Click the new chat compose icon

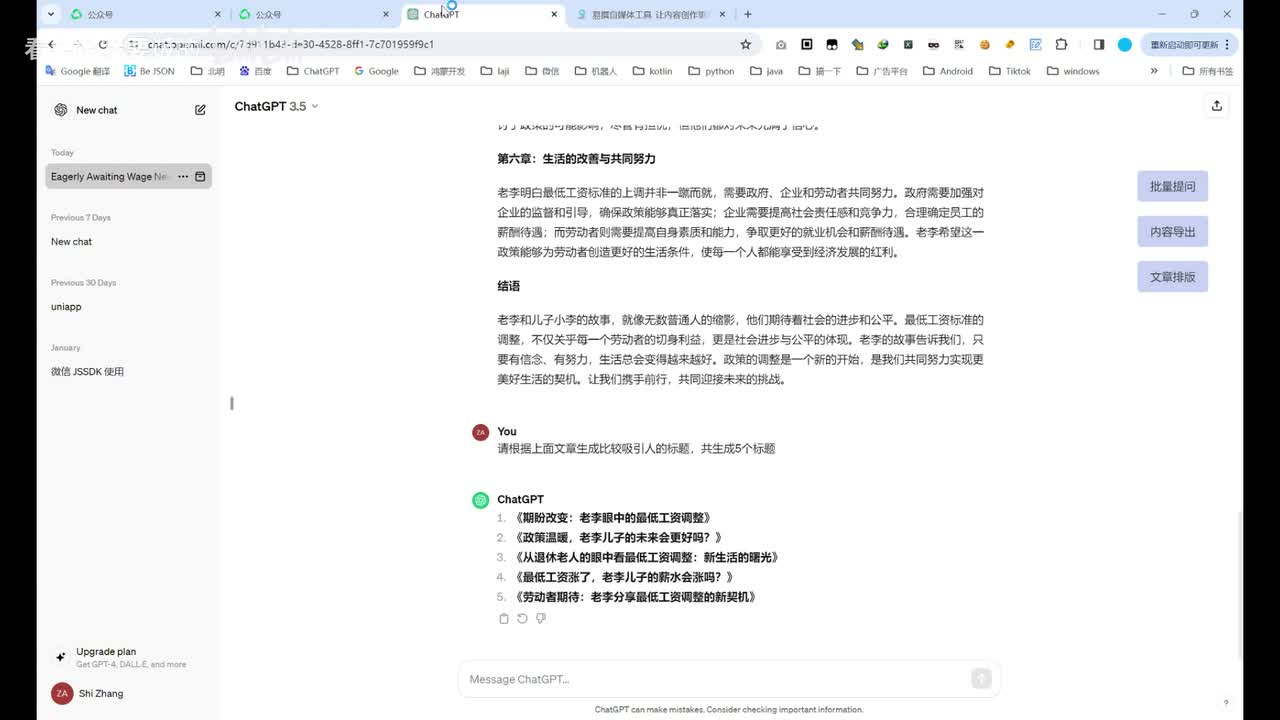(x=200, y=110)
